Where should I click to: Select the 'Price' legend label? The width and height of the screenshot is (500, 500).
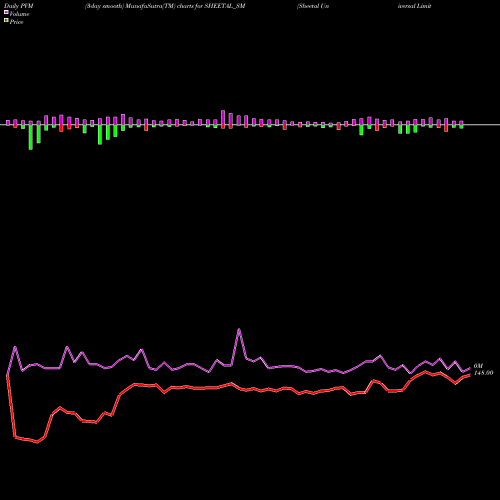coord(16,22)
